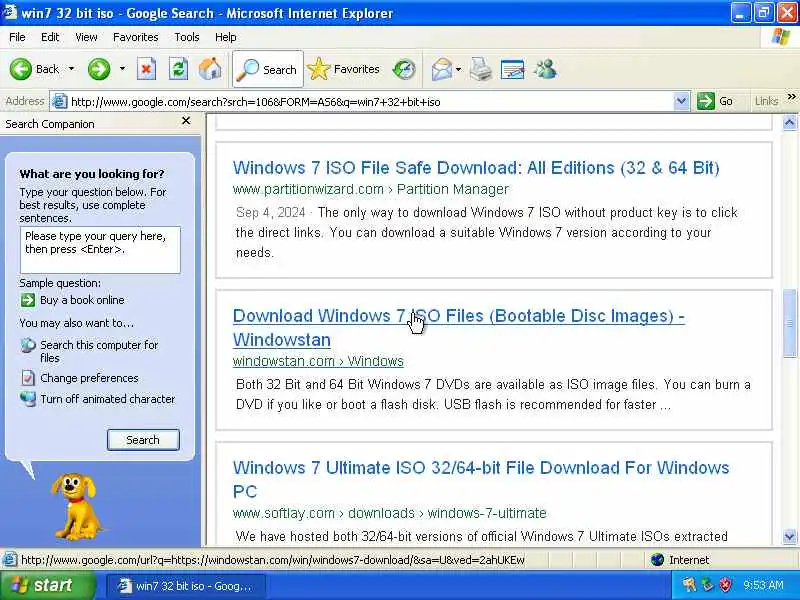Viewport: 800px width, 600px height.
Task: Open the View menu
Action: pyautogui.click(x=86, y=37)
